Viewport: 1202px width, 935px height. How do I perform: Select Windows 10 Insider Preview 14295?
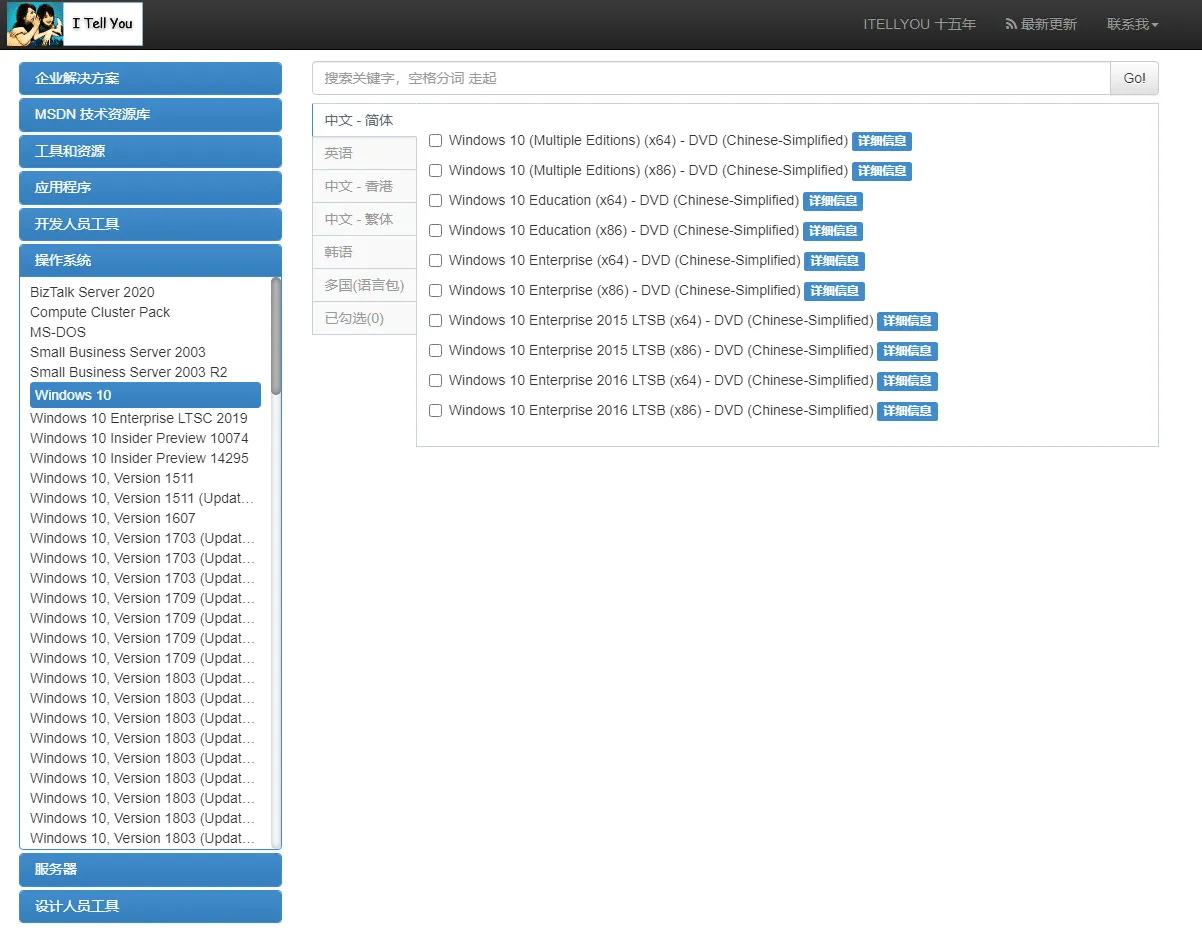click(x=139, y=458)
